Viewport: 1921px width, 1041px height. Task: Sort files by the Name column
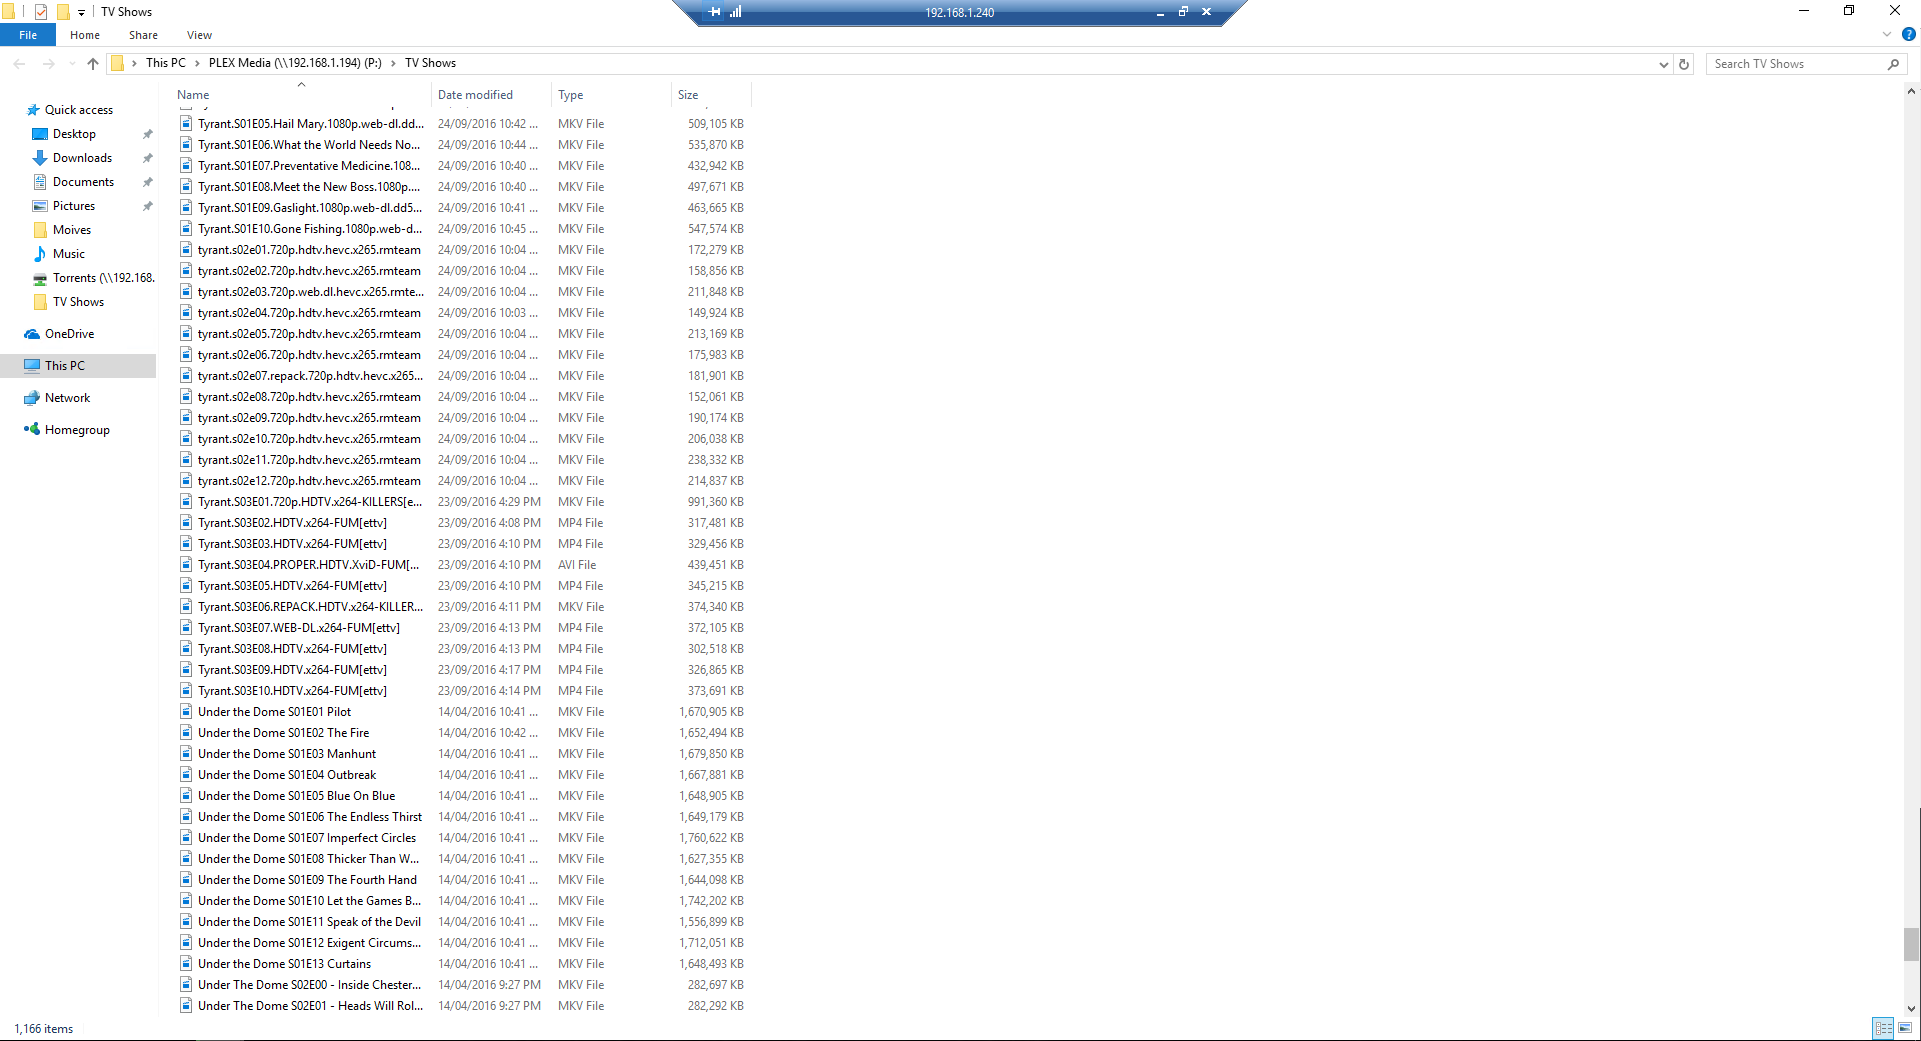301,95
